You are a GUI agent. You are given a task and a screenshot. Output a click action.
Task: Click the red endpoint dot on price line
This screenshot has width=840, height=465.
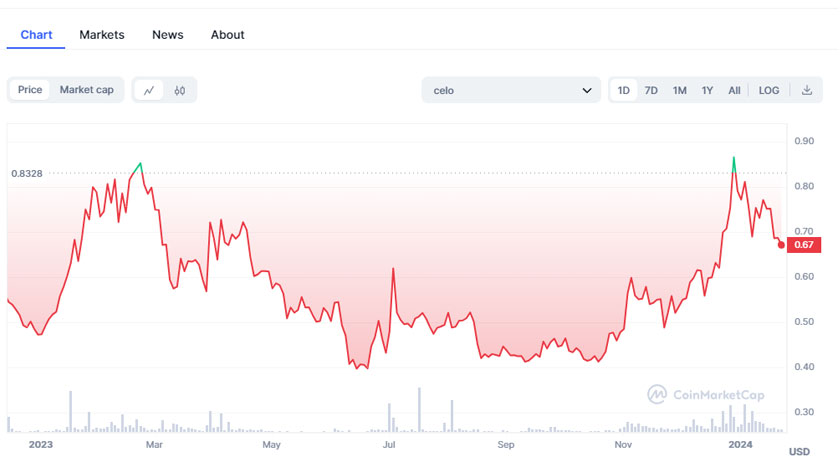(781, 245)
